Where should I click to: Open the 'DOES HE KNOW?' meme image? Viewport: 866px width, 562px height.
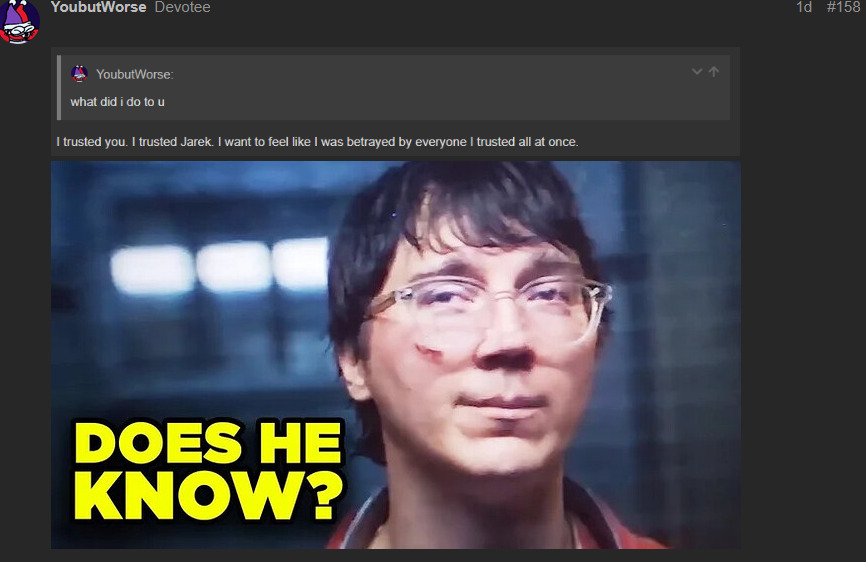point(395,354)
